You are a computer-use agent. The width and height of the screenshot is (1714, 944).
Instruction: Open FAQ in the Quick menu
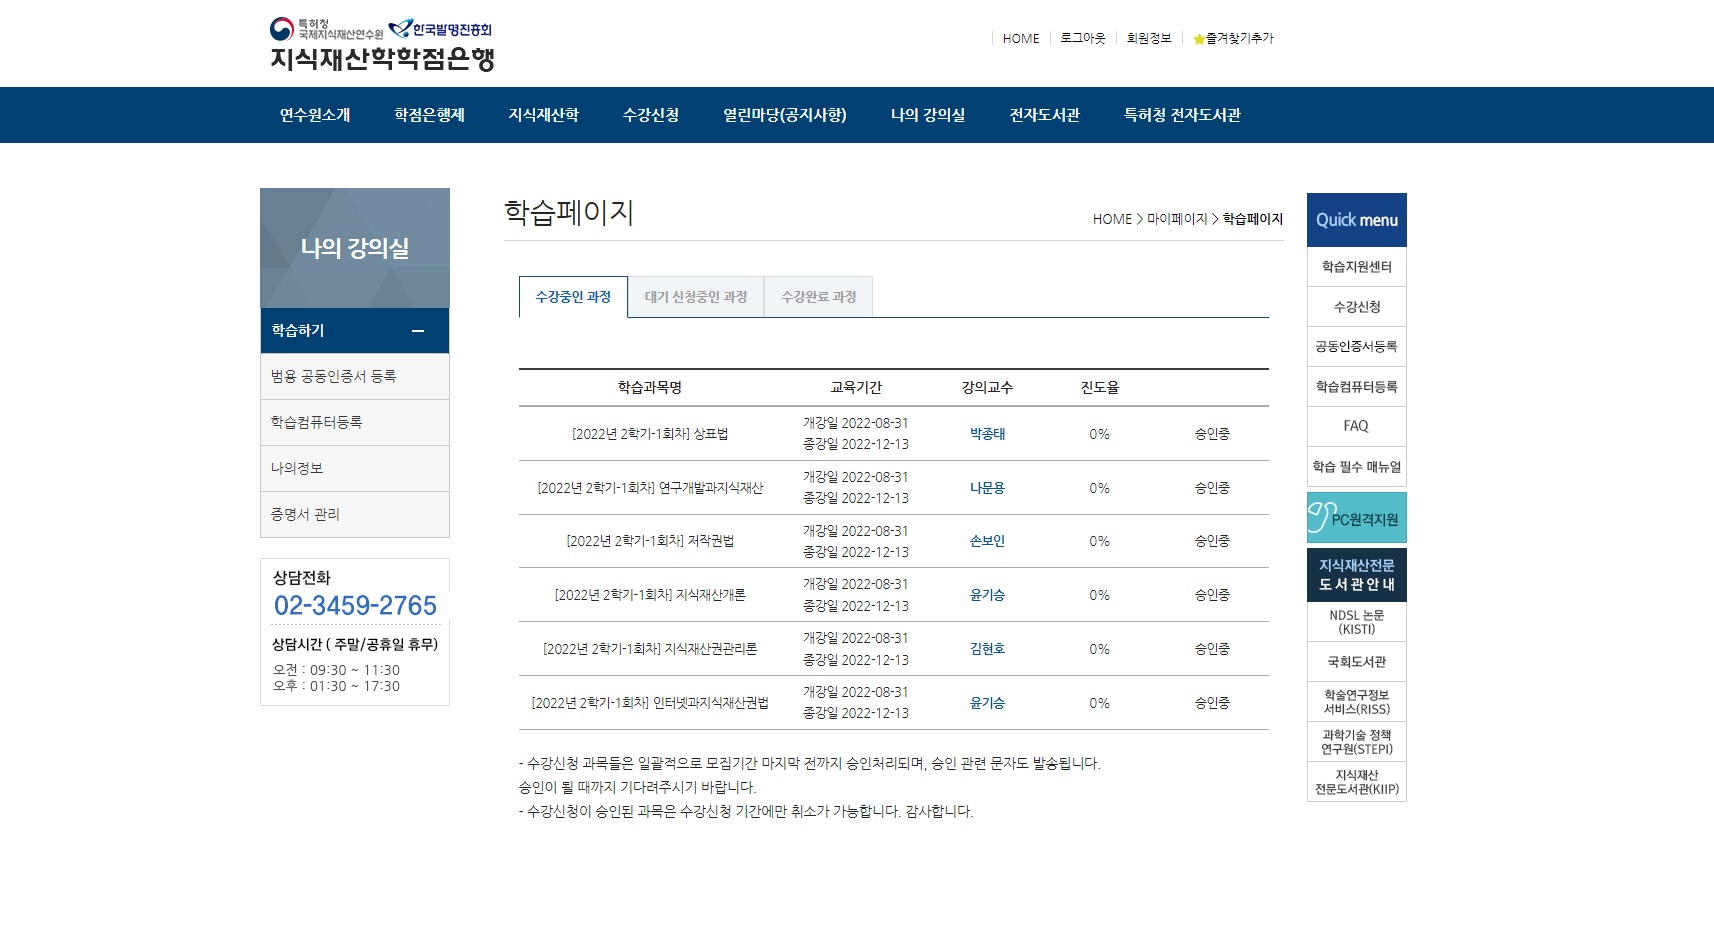coord(1356,426)
